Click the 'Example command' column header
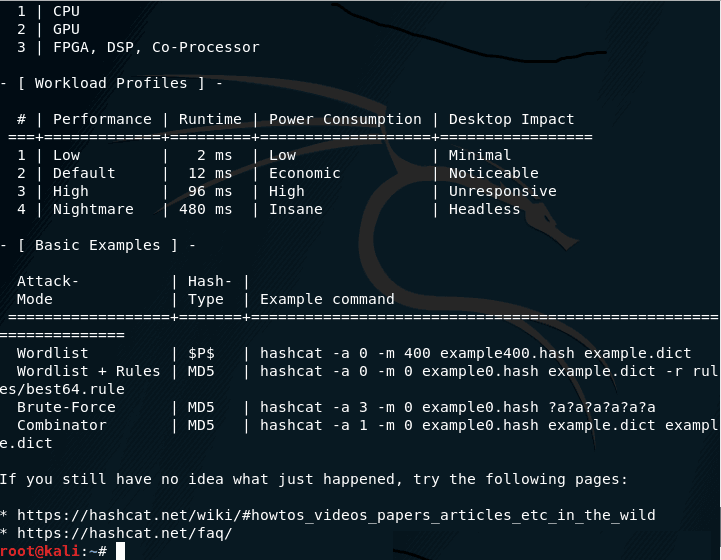Screen dimensions: 721x560 (x=327, y=299)
